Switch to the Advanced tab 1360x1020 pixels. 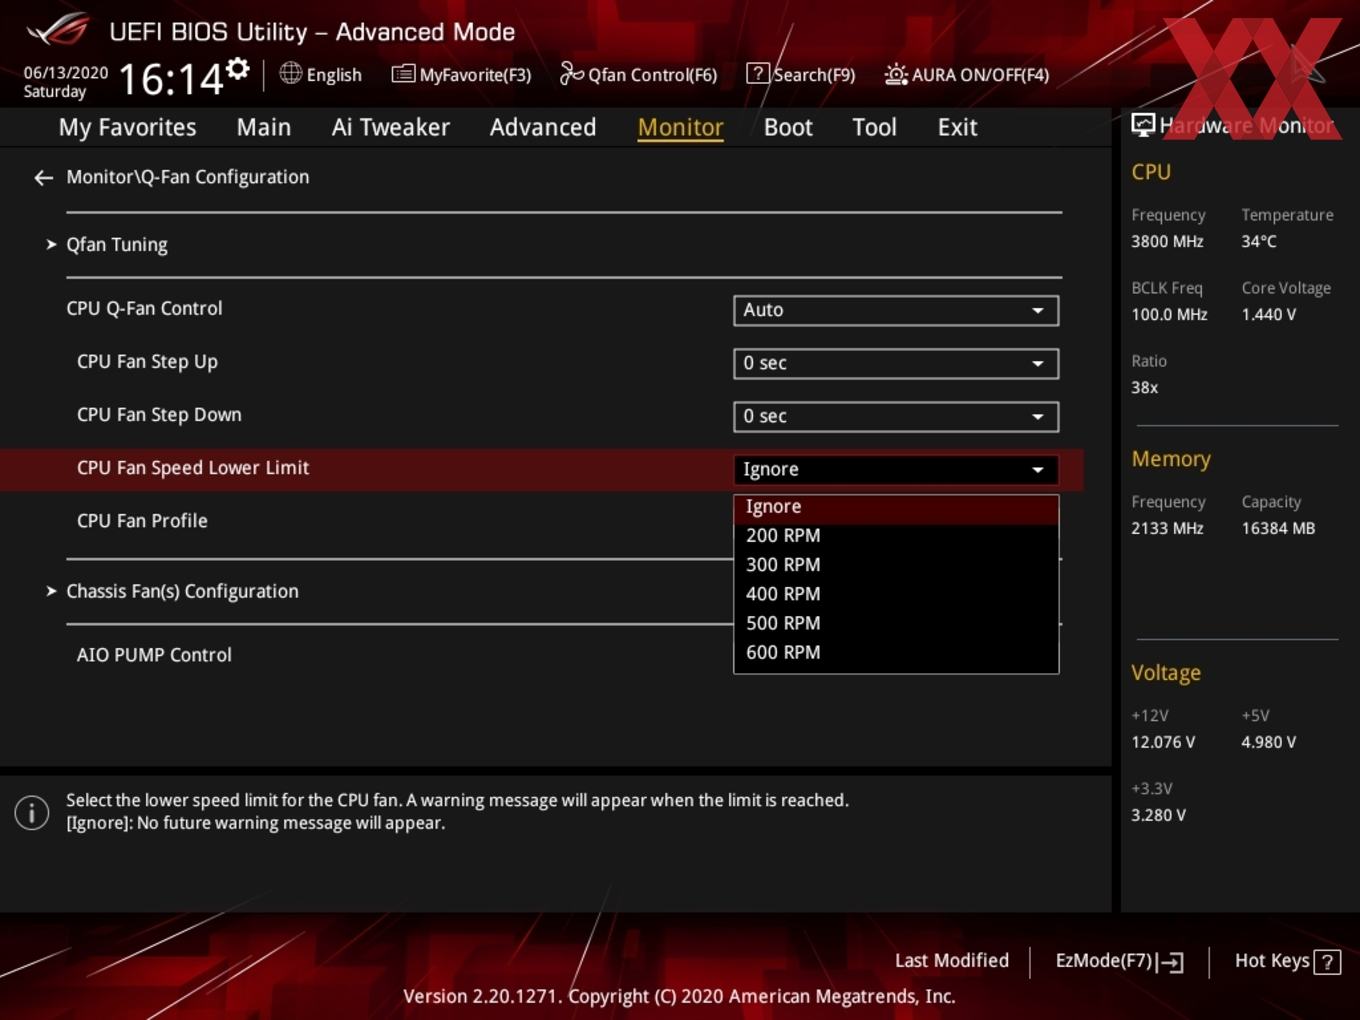click(x=543, y=127)
